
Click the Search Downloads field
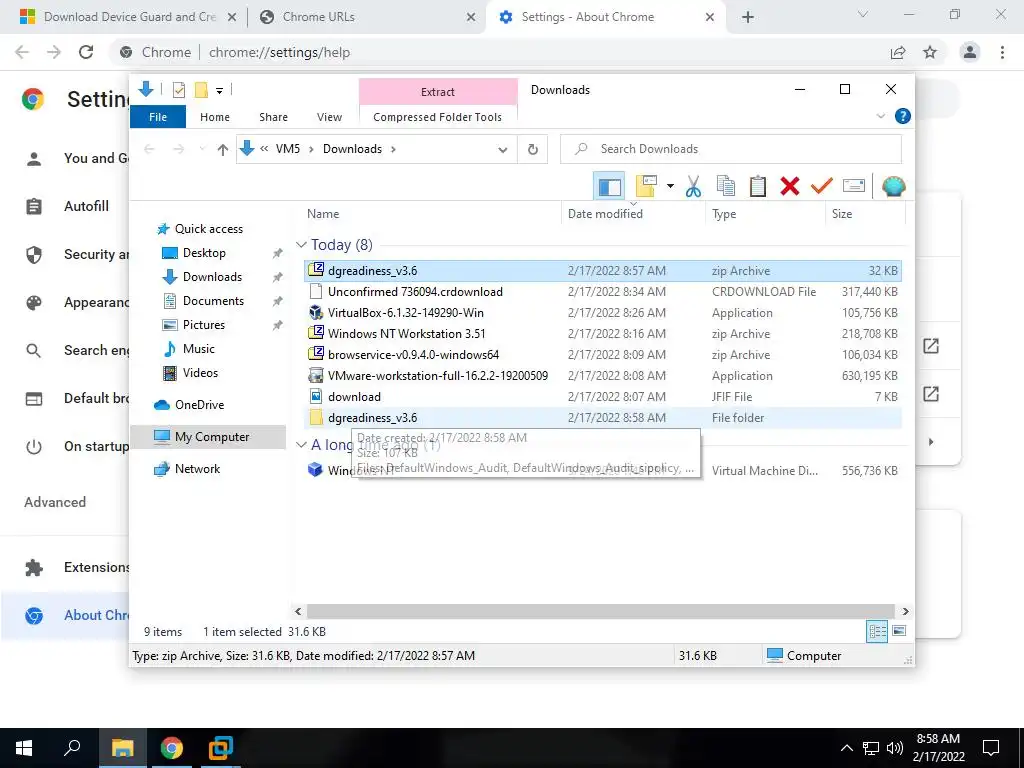click(731, 149)
